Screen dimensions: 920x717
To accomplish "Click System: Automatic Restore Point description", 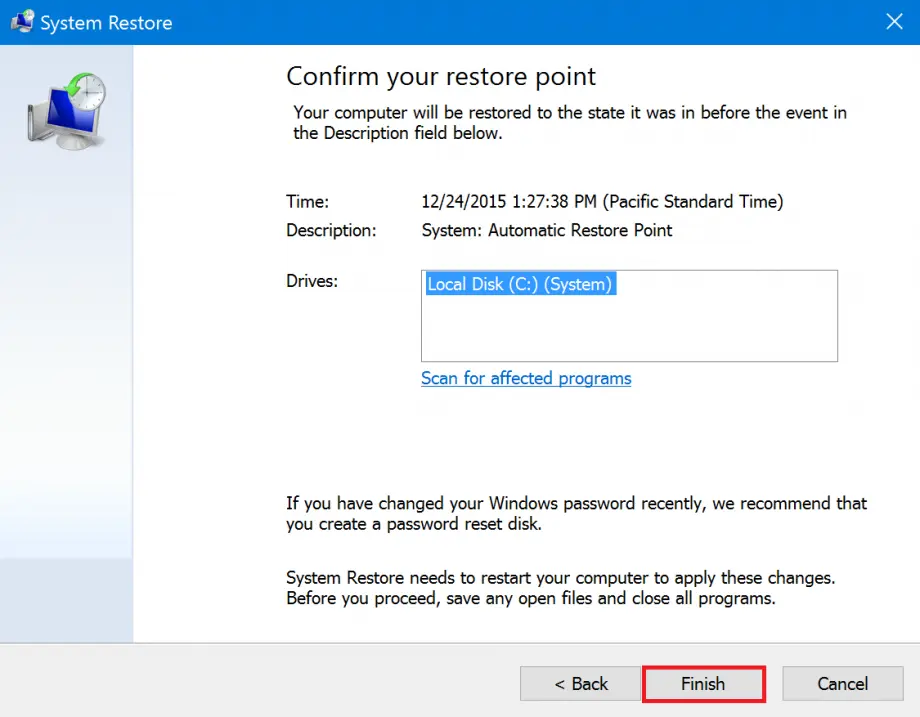I will tap(546, 230).
